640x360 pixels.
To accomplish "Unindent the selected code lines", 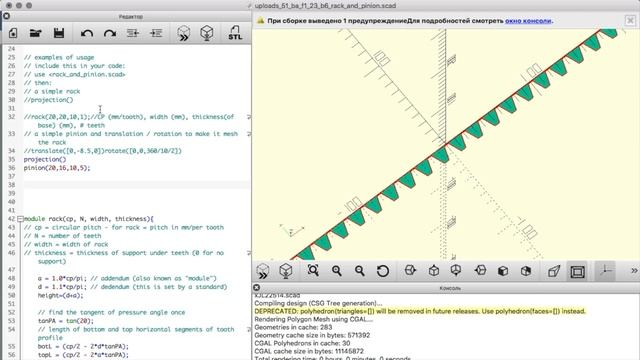I will click(x=133, y=33).
